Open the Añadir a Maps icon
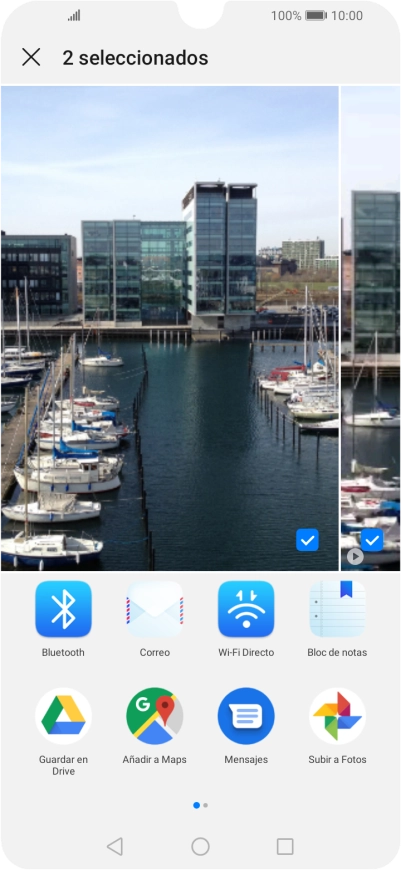Image resolution: width=401 pixels, height=870 pixels. (x=155, y=716)
